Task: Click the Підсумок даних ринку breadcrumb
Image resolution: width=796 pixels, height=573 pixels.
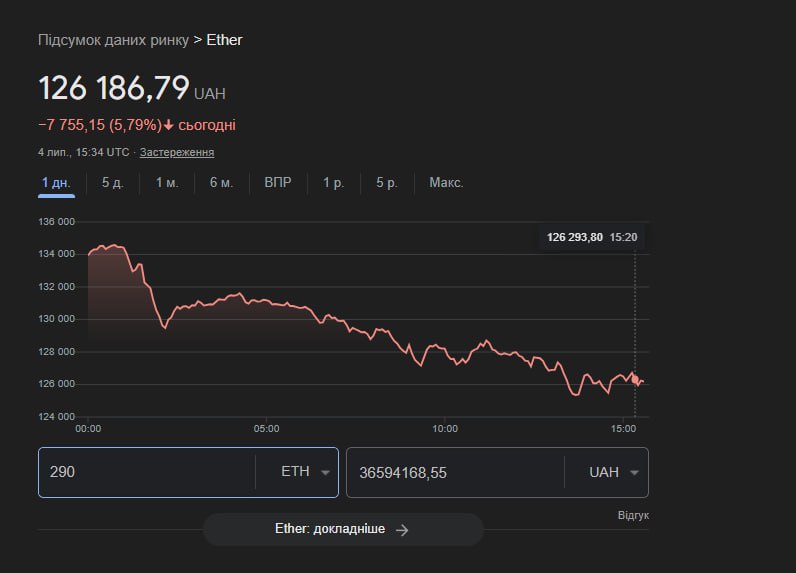Action: (113, 40)
